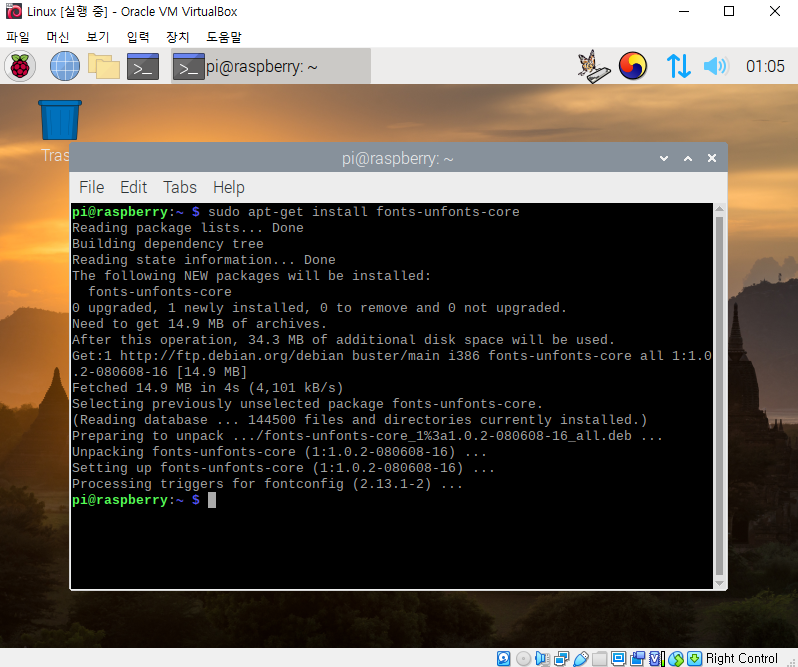The height and width of the screenshot is (667, 798).
Task: Open the VirtualBox 입력 menu
Action: click(x=137, y=37)
